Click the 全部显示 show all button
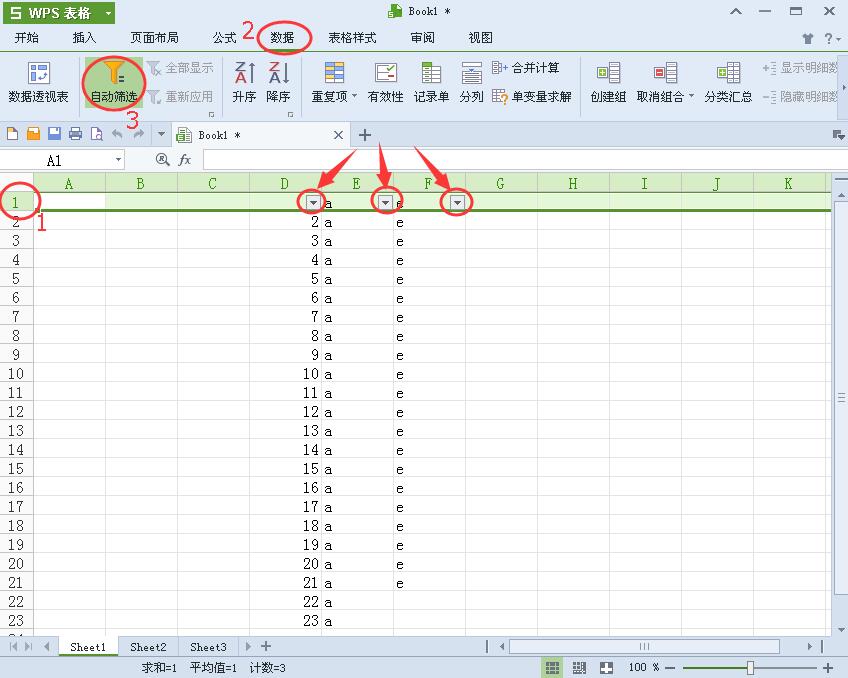Screen dimensions: 848x678 [181, 68]
